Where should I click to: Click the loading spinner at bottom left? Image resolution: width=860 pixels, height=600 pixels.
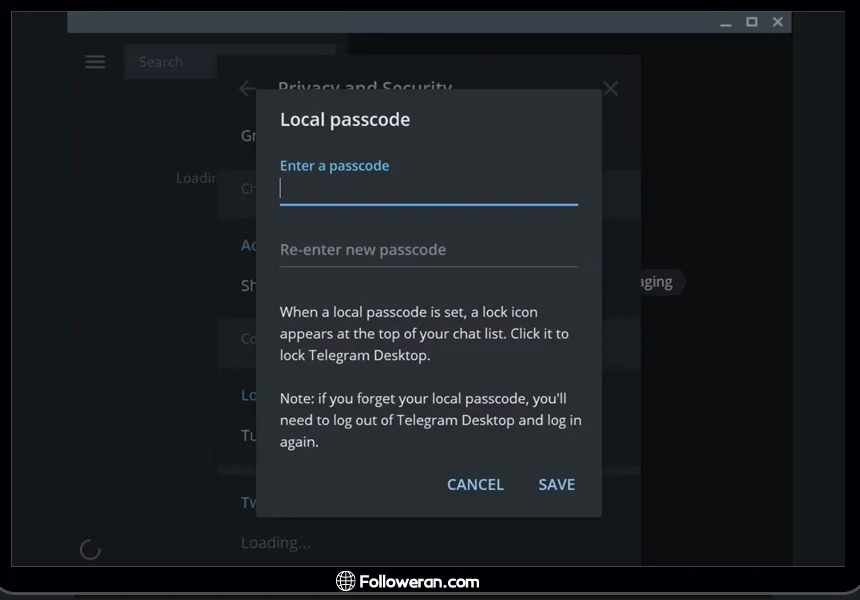[x=90, y=549]
